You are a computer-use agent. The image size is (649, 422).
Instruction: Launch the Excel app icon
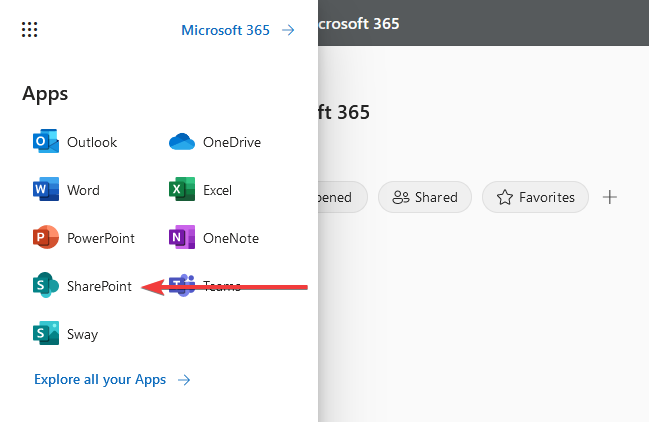click(x=182, y=189)
